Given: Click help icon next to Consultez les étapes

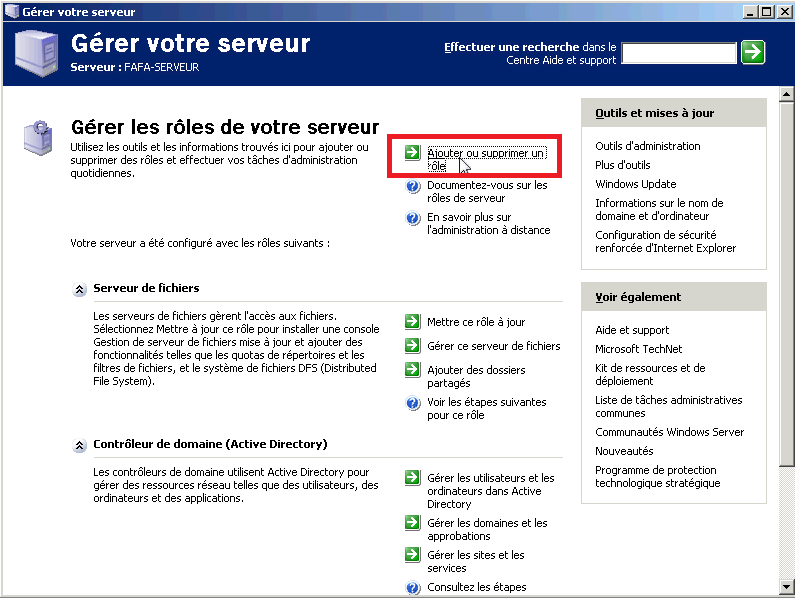Looking at the screenshot, I should pyautogui.click(x=413, y=588).
